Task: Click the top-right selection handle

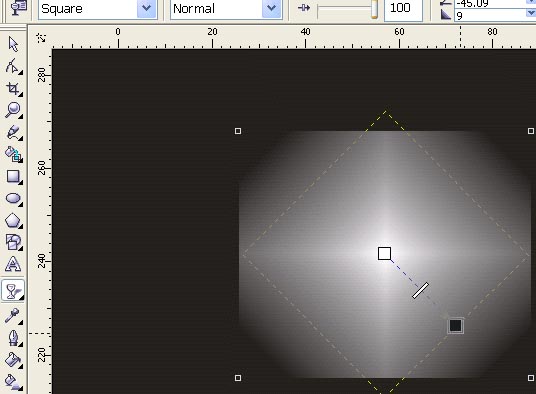Action: pos(531,131)
